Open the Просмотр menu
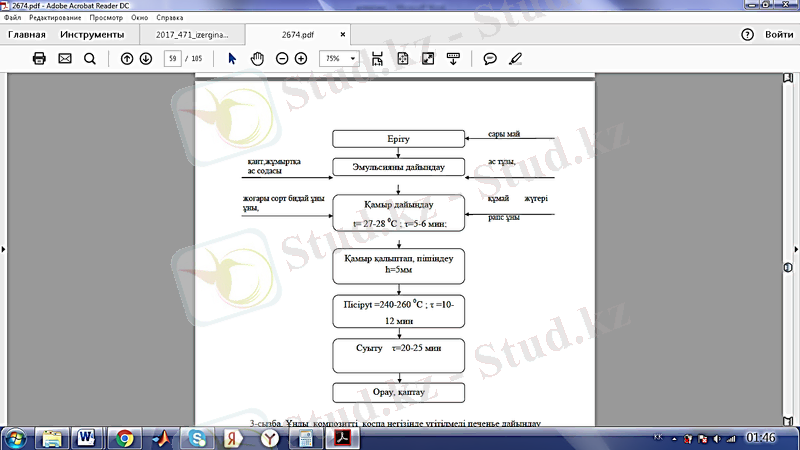The width and height of the screenshot is (800, 450). (x=106, y=17)
